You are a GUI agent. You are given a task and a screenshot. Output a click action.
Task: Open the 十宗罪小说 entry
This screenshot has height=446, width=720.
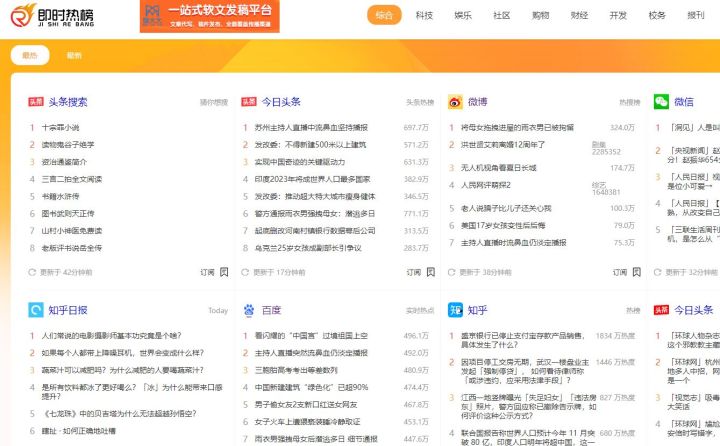point(60,127)
